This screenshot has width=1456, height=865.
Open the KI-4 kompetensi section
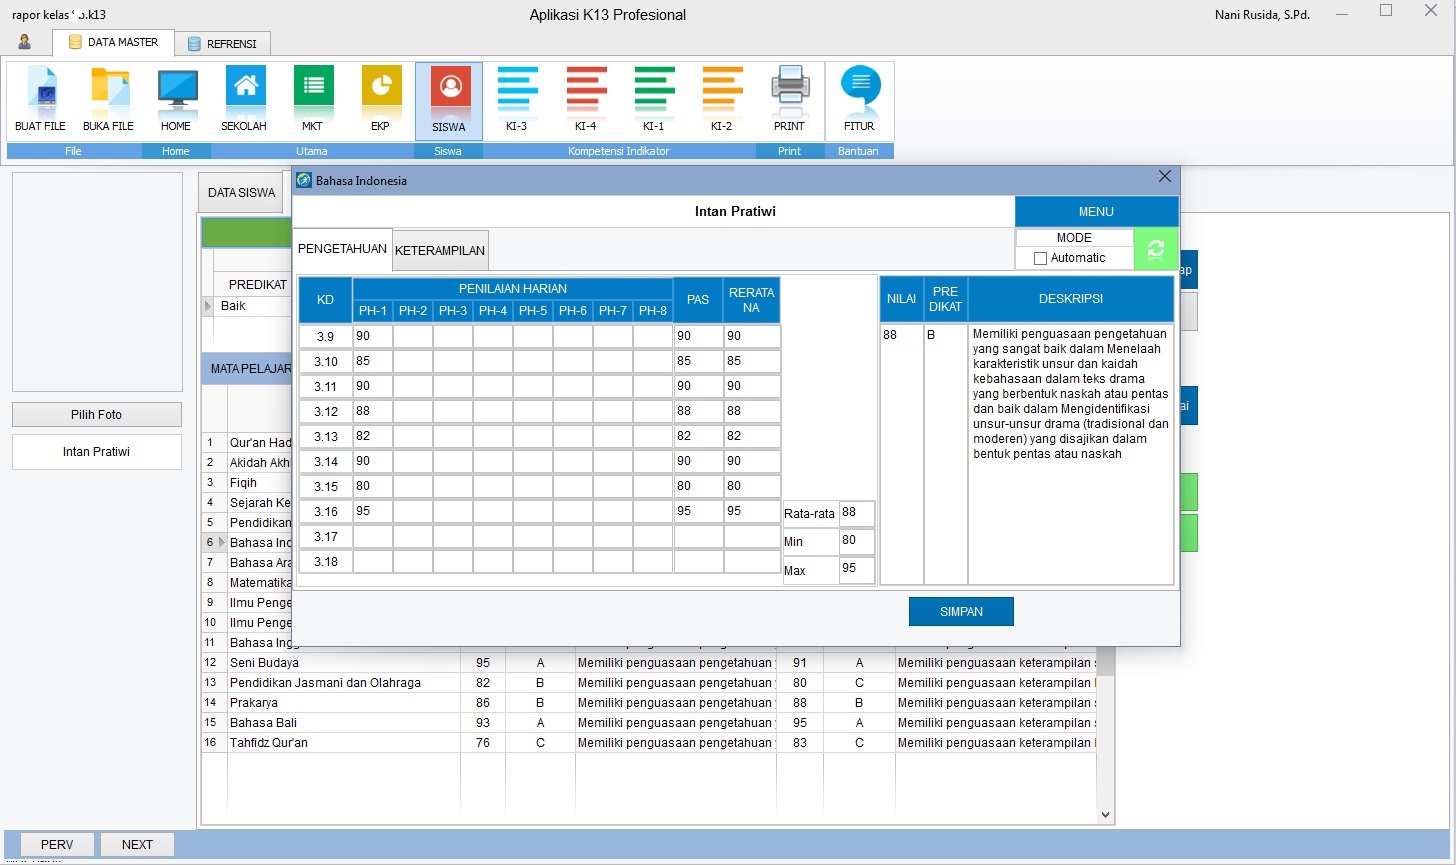tap(585, 98)
